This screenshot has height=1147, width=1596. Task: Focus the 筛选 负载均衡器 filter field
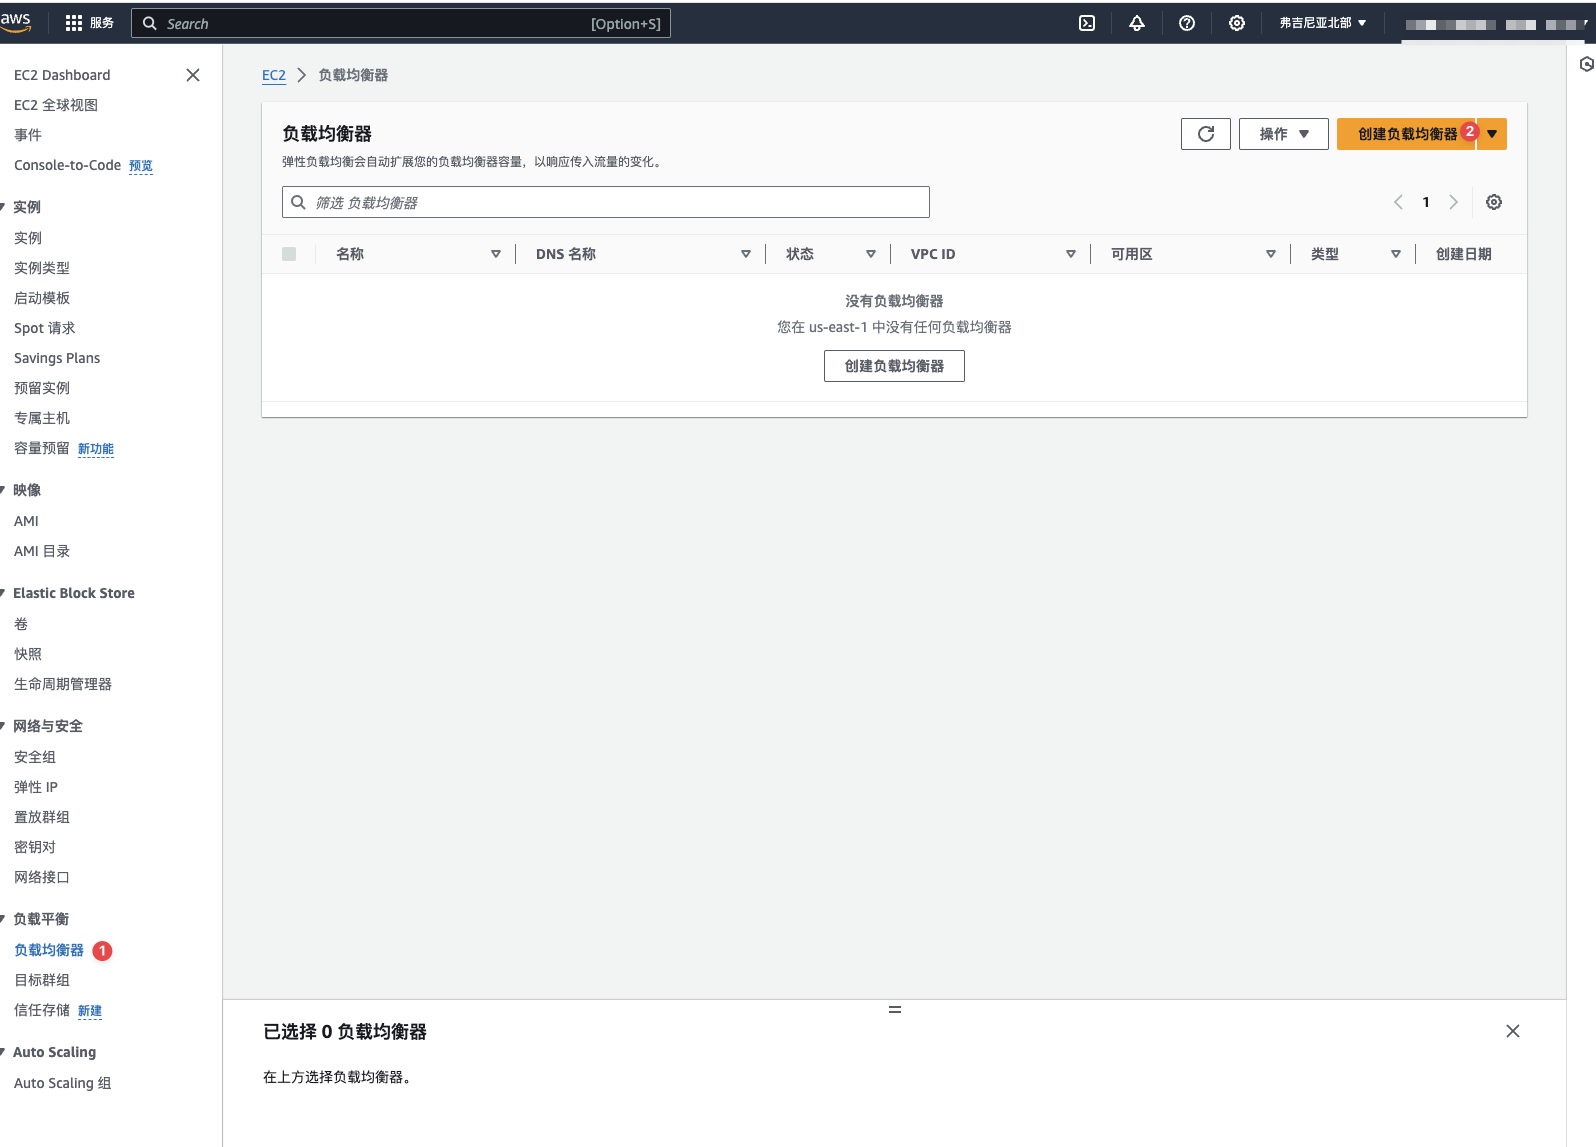(x=606, y=202)
